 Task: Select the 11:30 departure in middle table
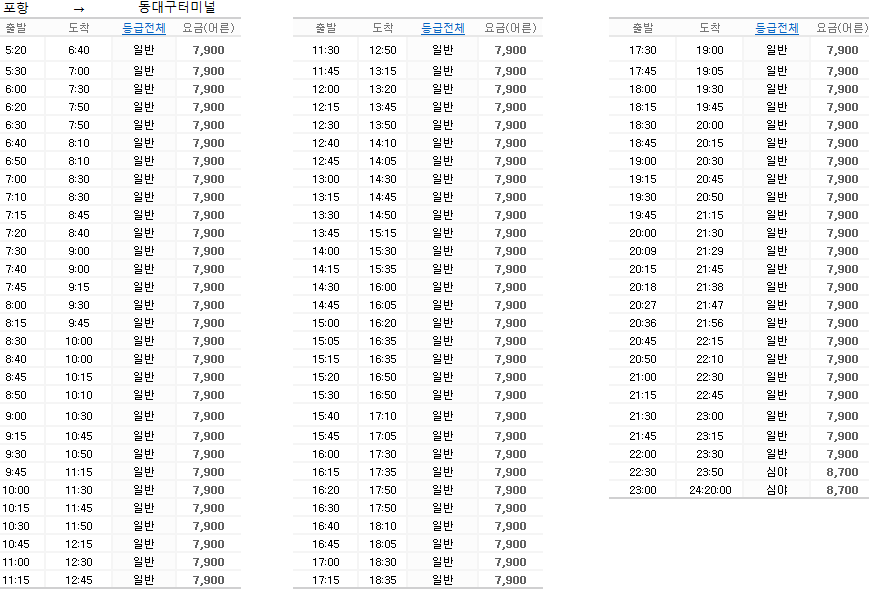[325, 50]
